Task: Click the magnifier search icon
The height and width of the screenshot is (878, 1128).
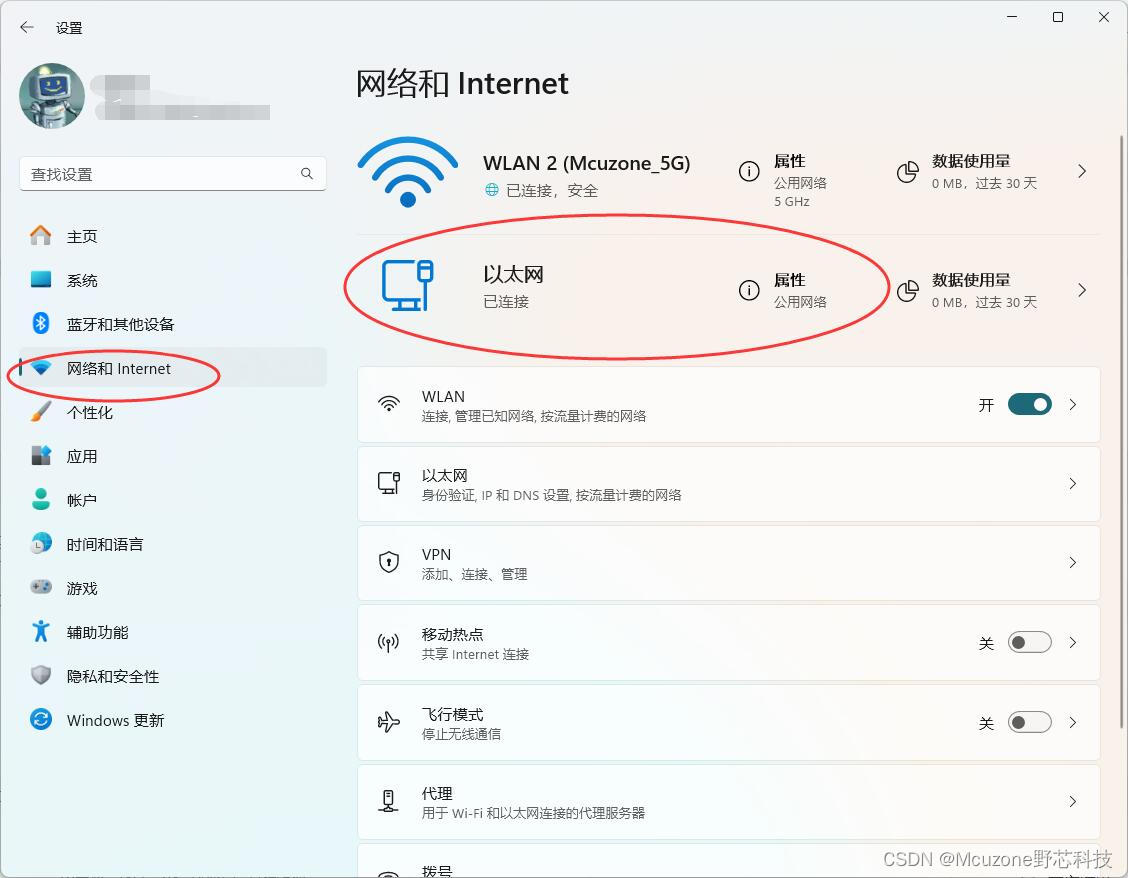Action: pos(306,173)
